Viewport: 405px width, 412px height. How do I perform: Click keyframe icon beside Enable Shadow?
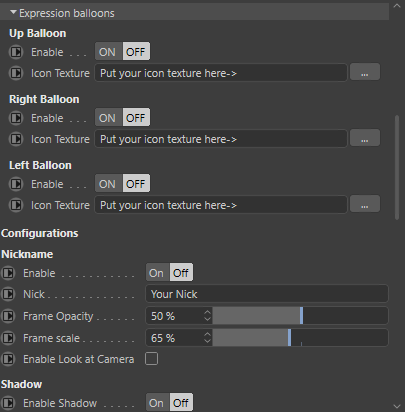tap(8, 403)
